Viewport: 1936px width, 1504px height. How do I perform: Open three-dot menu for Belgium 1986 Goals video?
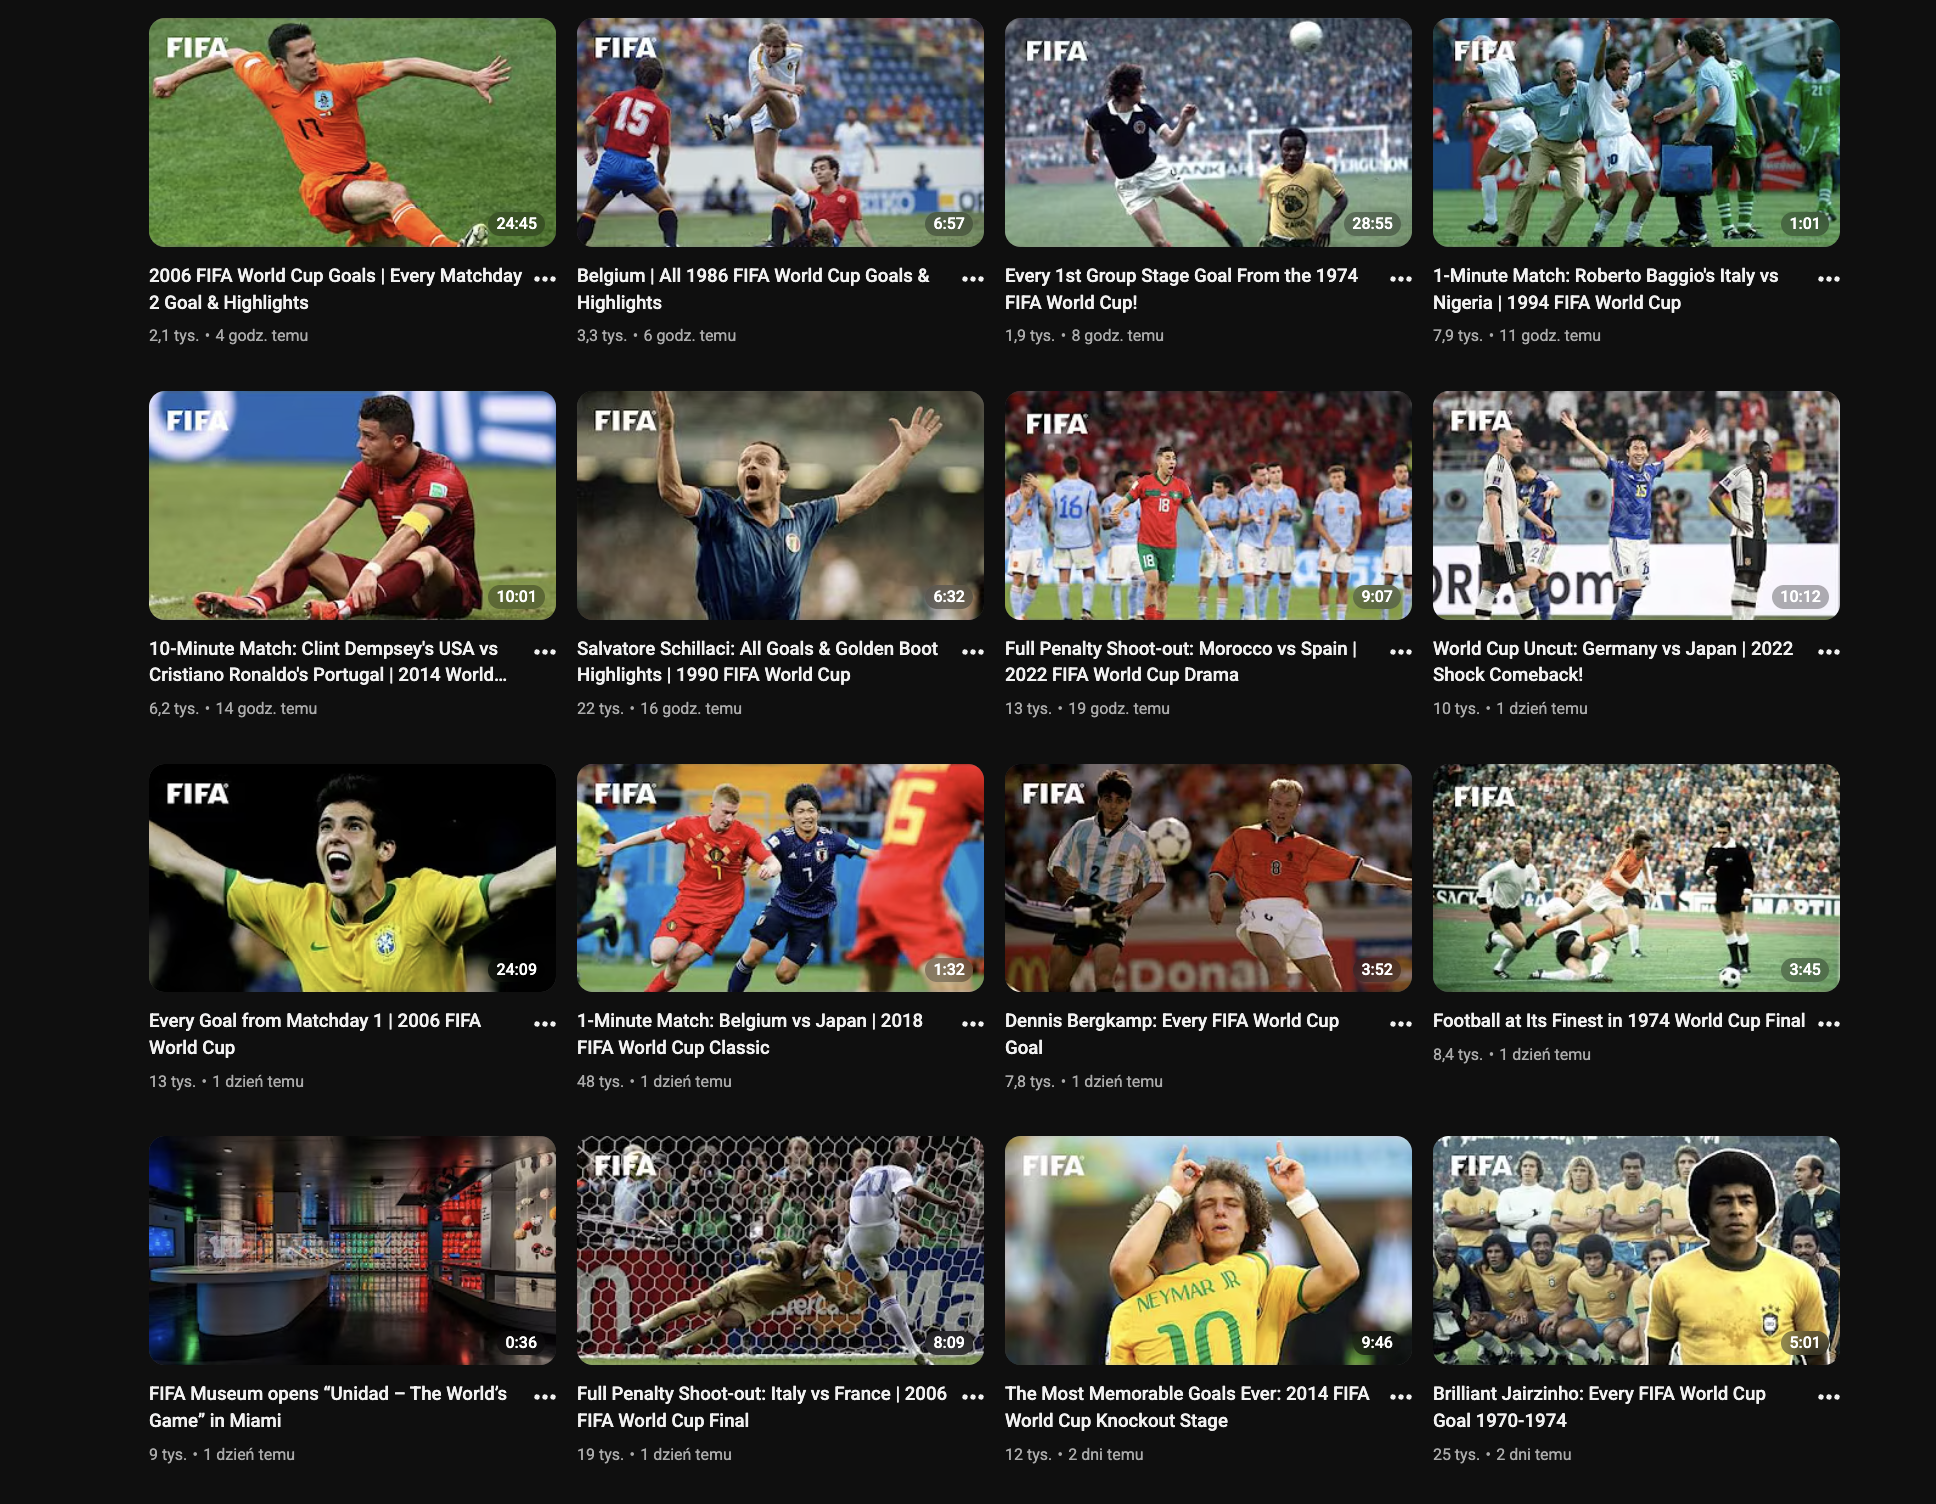click(972, 279)
